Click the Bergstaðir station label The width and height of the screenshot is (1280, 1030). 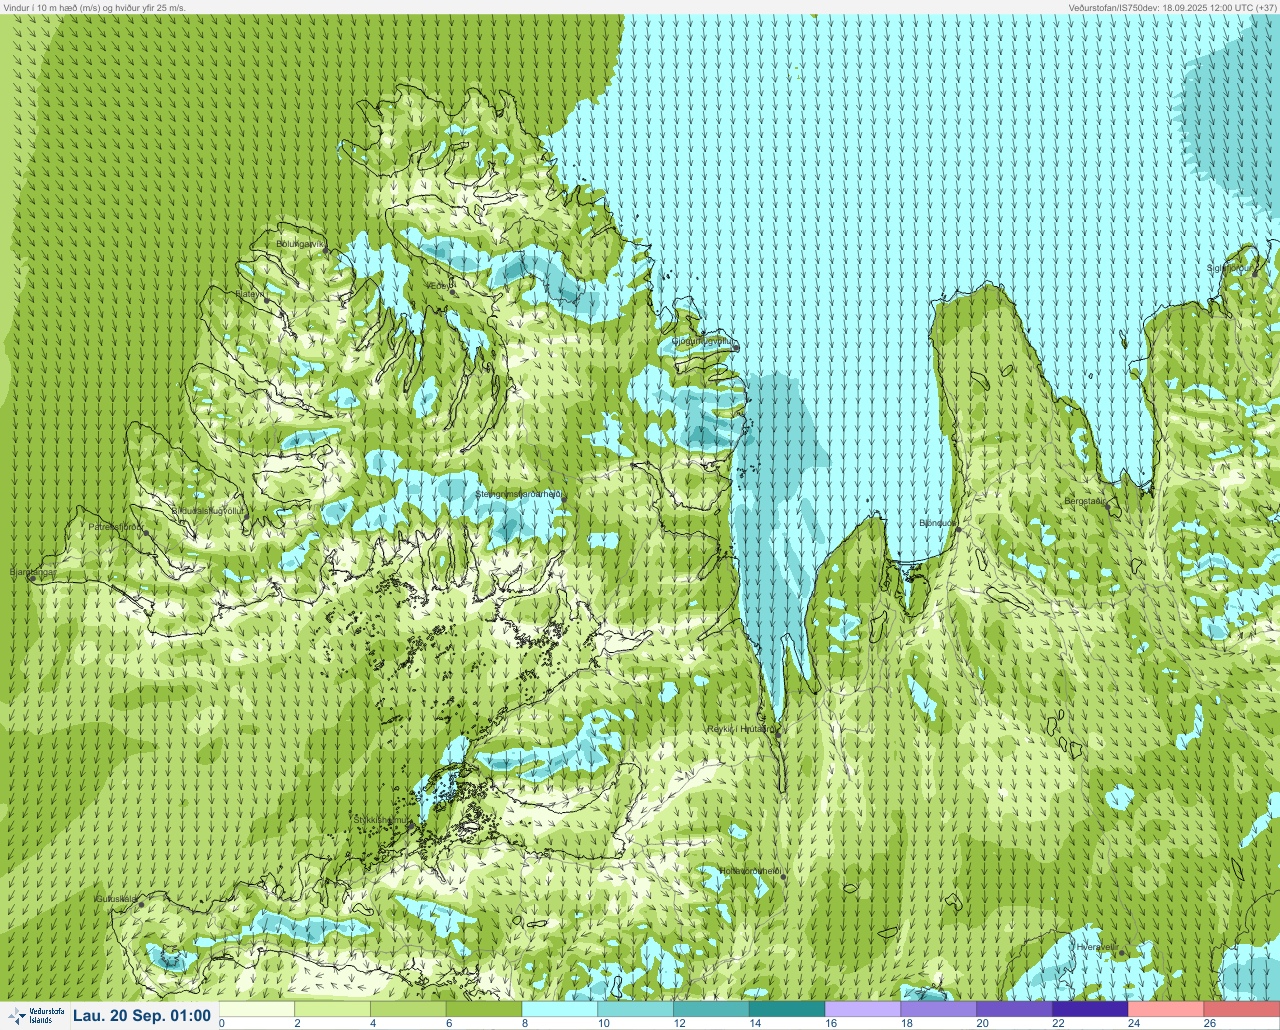[1086, 500]
